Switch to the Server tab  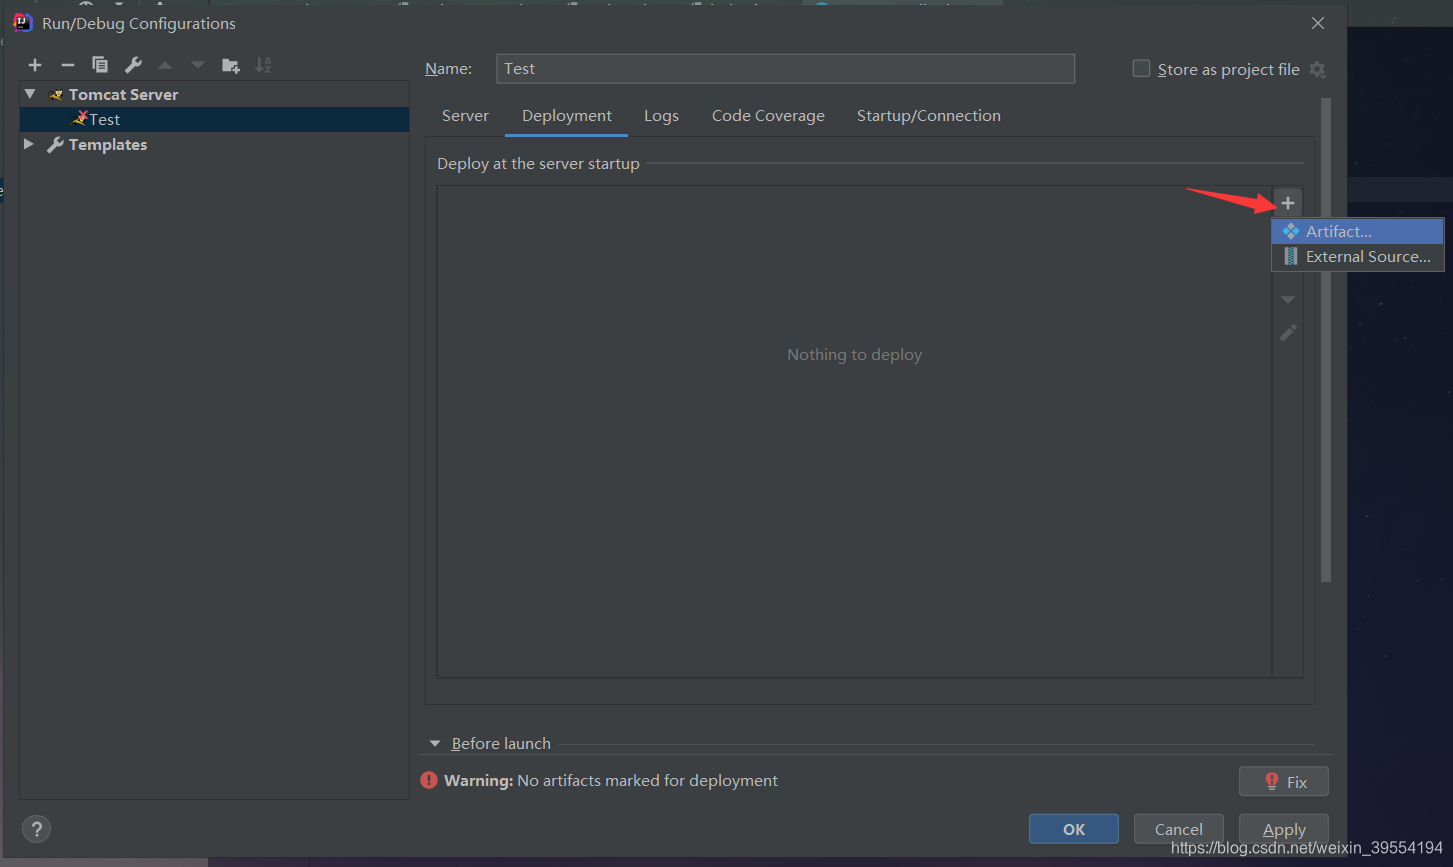point(465,116)
